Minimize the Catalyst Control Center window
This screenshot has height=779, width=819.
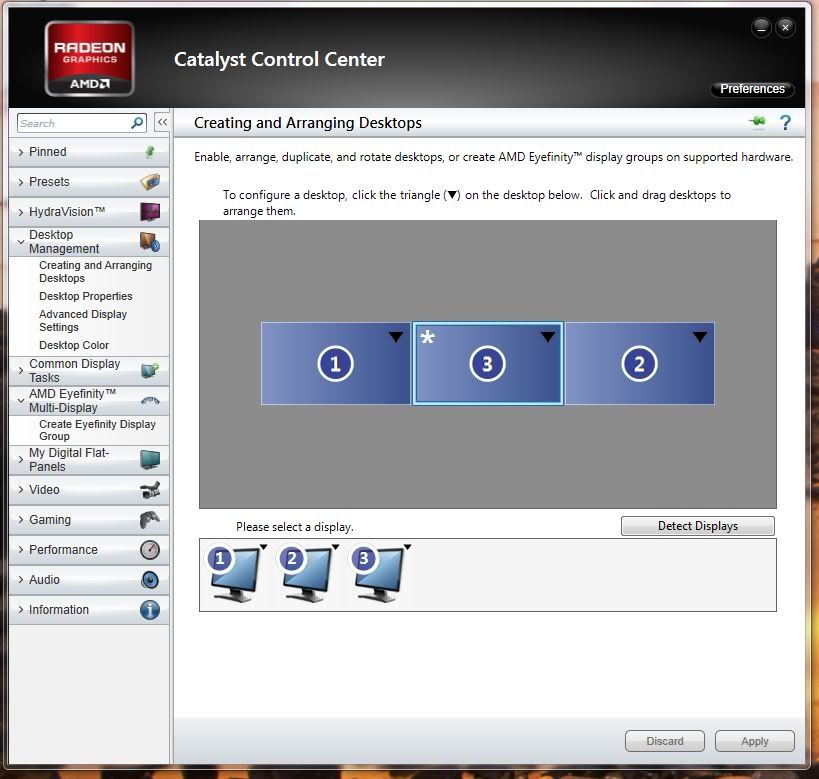(762, 27)
